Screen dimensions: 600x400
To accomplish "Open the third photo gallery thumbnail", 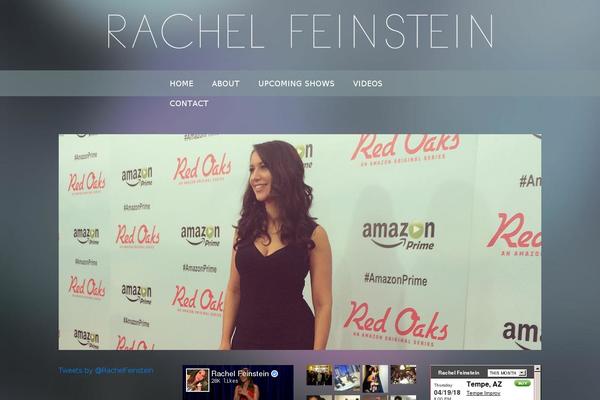I will point(375,379).
